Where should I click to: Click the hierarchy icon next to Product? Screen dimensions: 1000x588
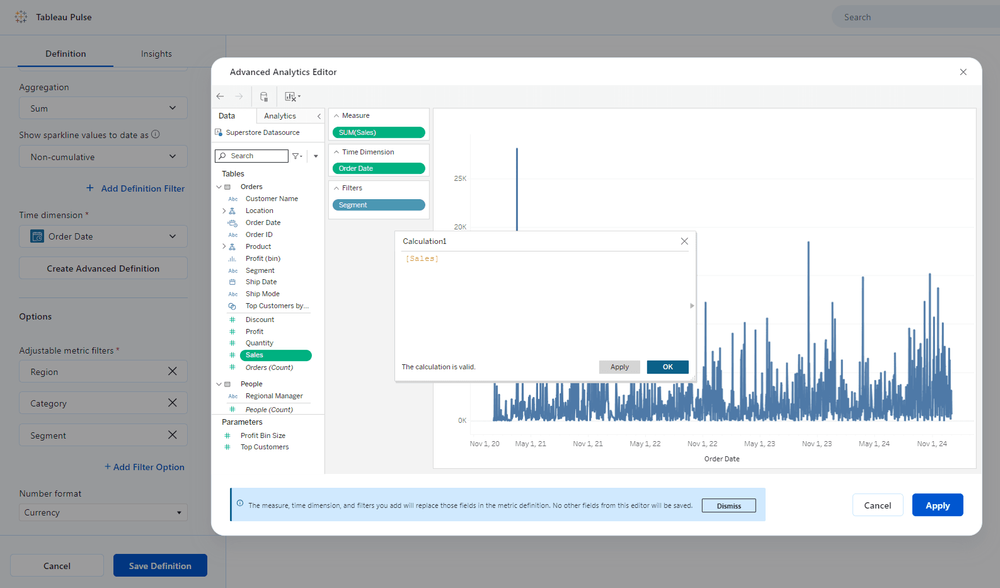point(232,246)
